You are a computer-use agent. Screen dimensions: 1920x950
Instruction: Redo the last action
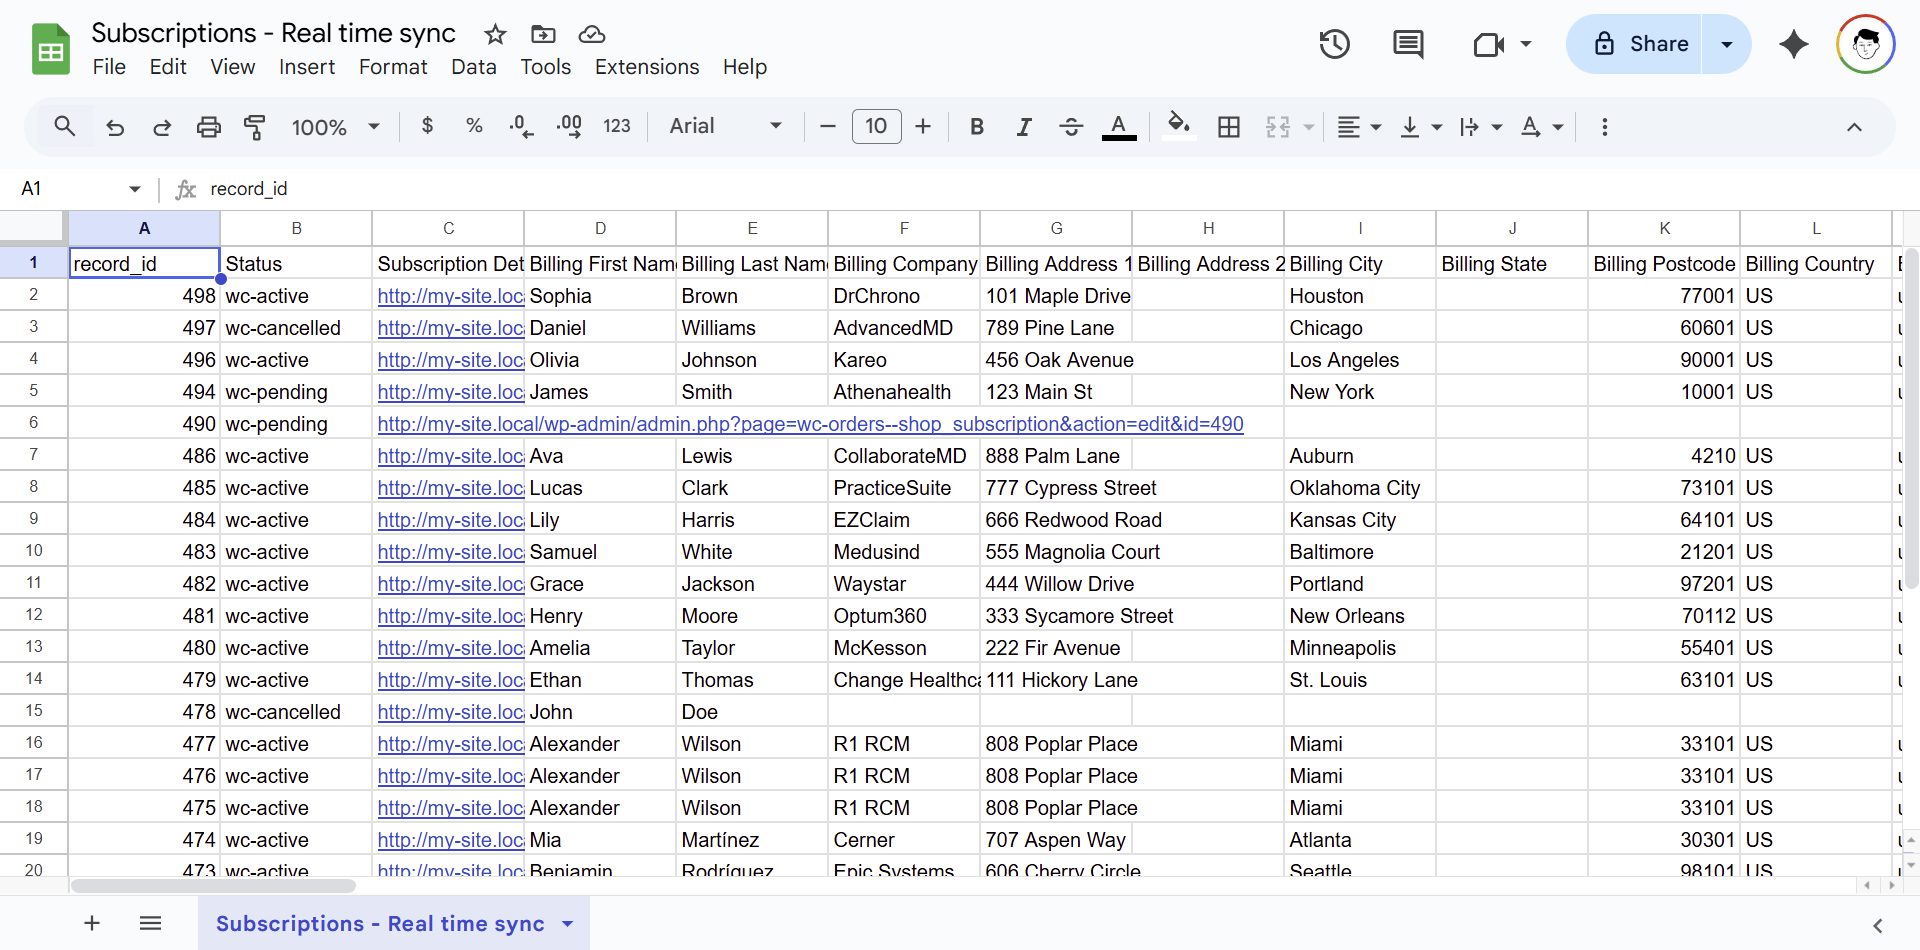coord(161,127)
